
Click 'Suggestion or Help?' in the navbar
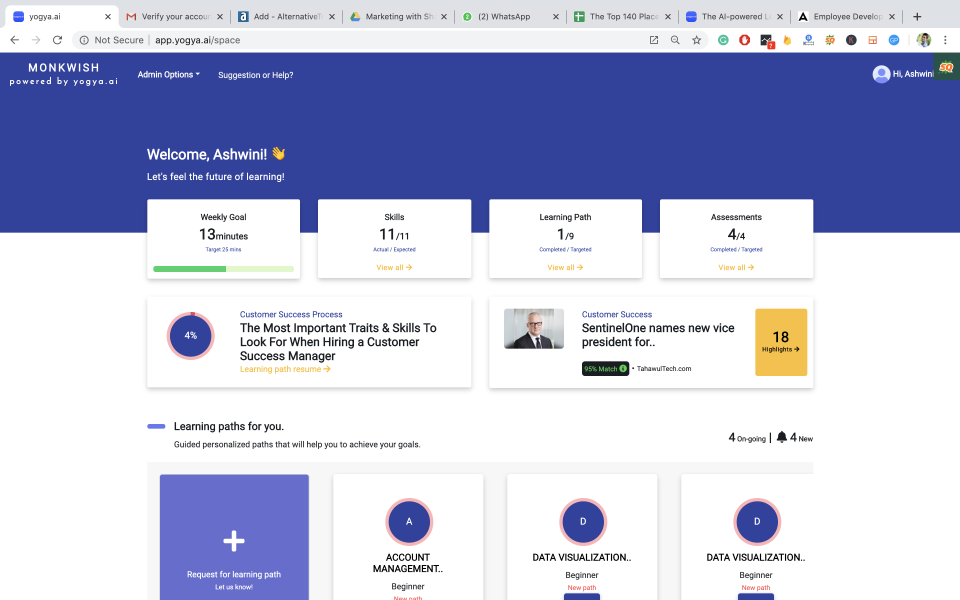[255, 74]
